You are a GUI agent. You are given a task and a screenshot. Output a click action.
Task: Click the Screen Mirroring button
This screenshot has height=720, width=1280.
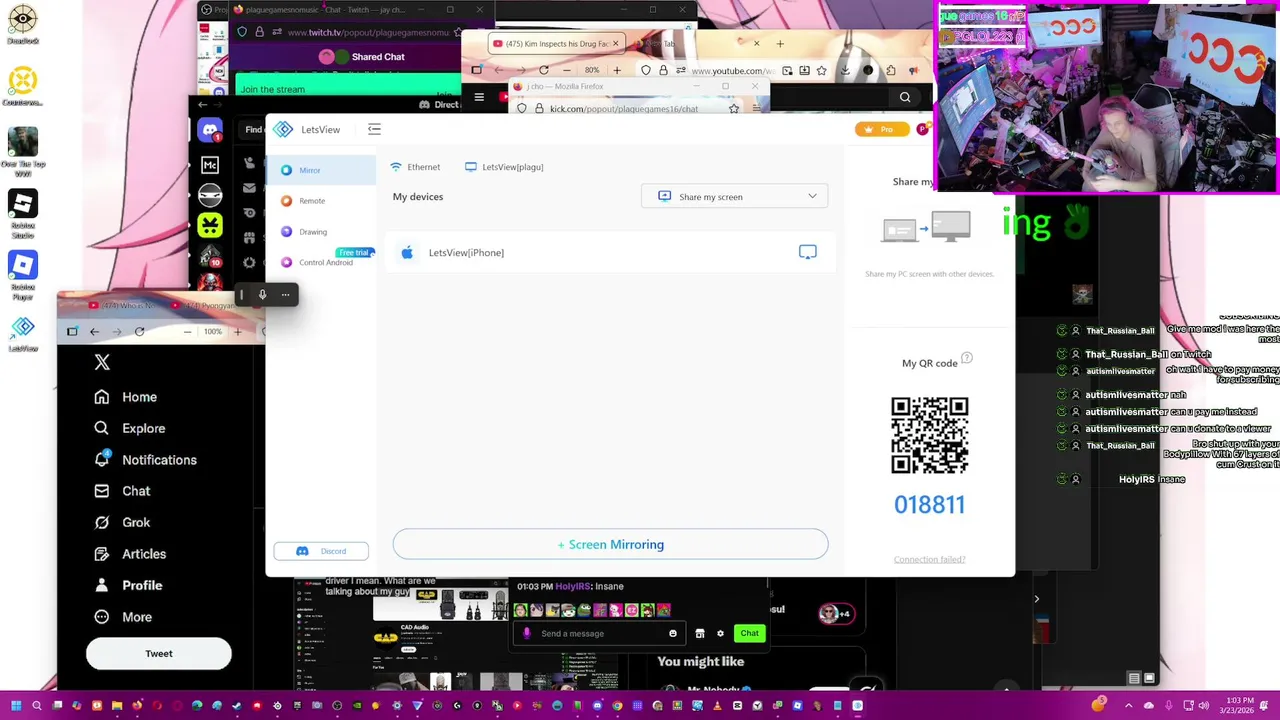tap(610, 544)
